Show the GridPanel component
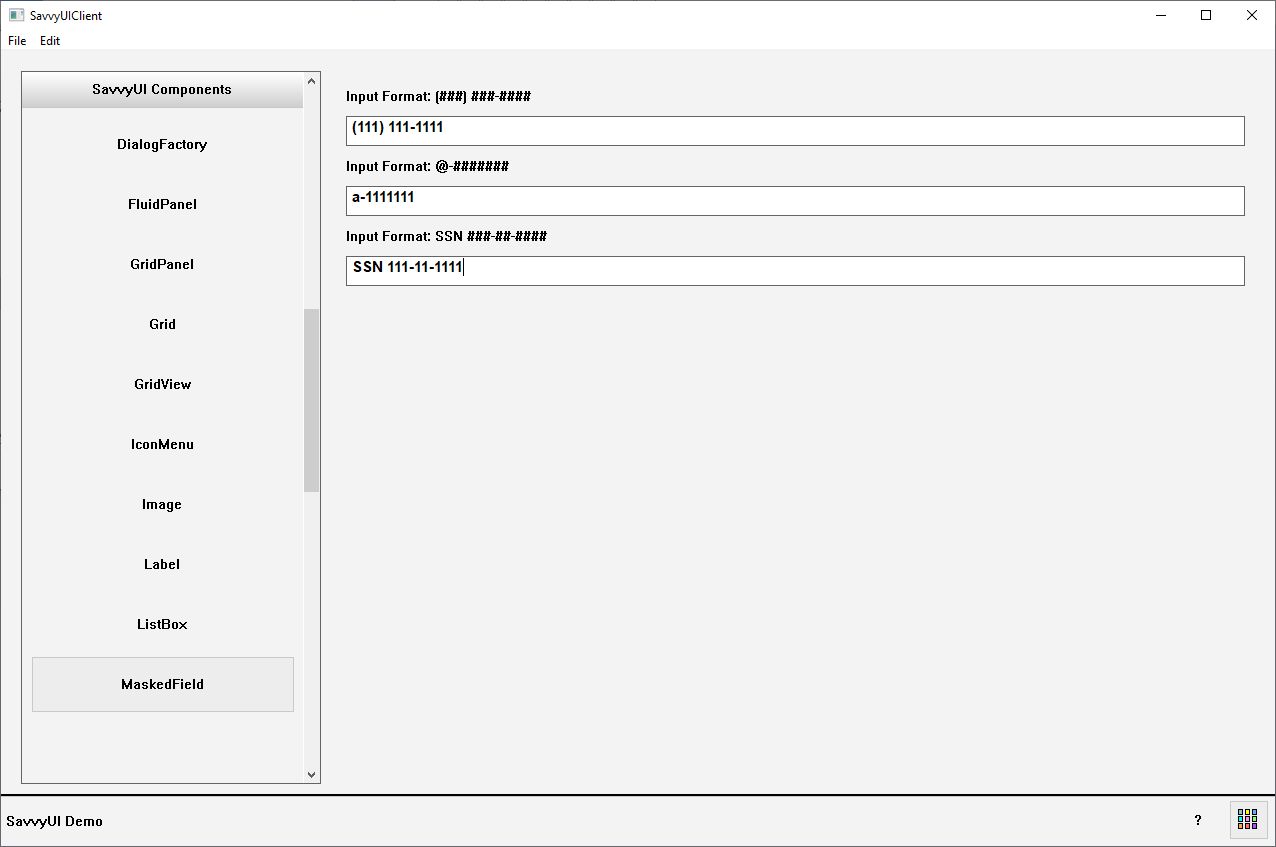This screenshot has height=847, width=1276. (162, 264)
